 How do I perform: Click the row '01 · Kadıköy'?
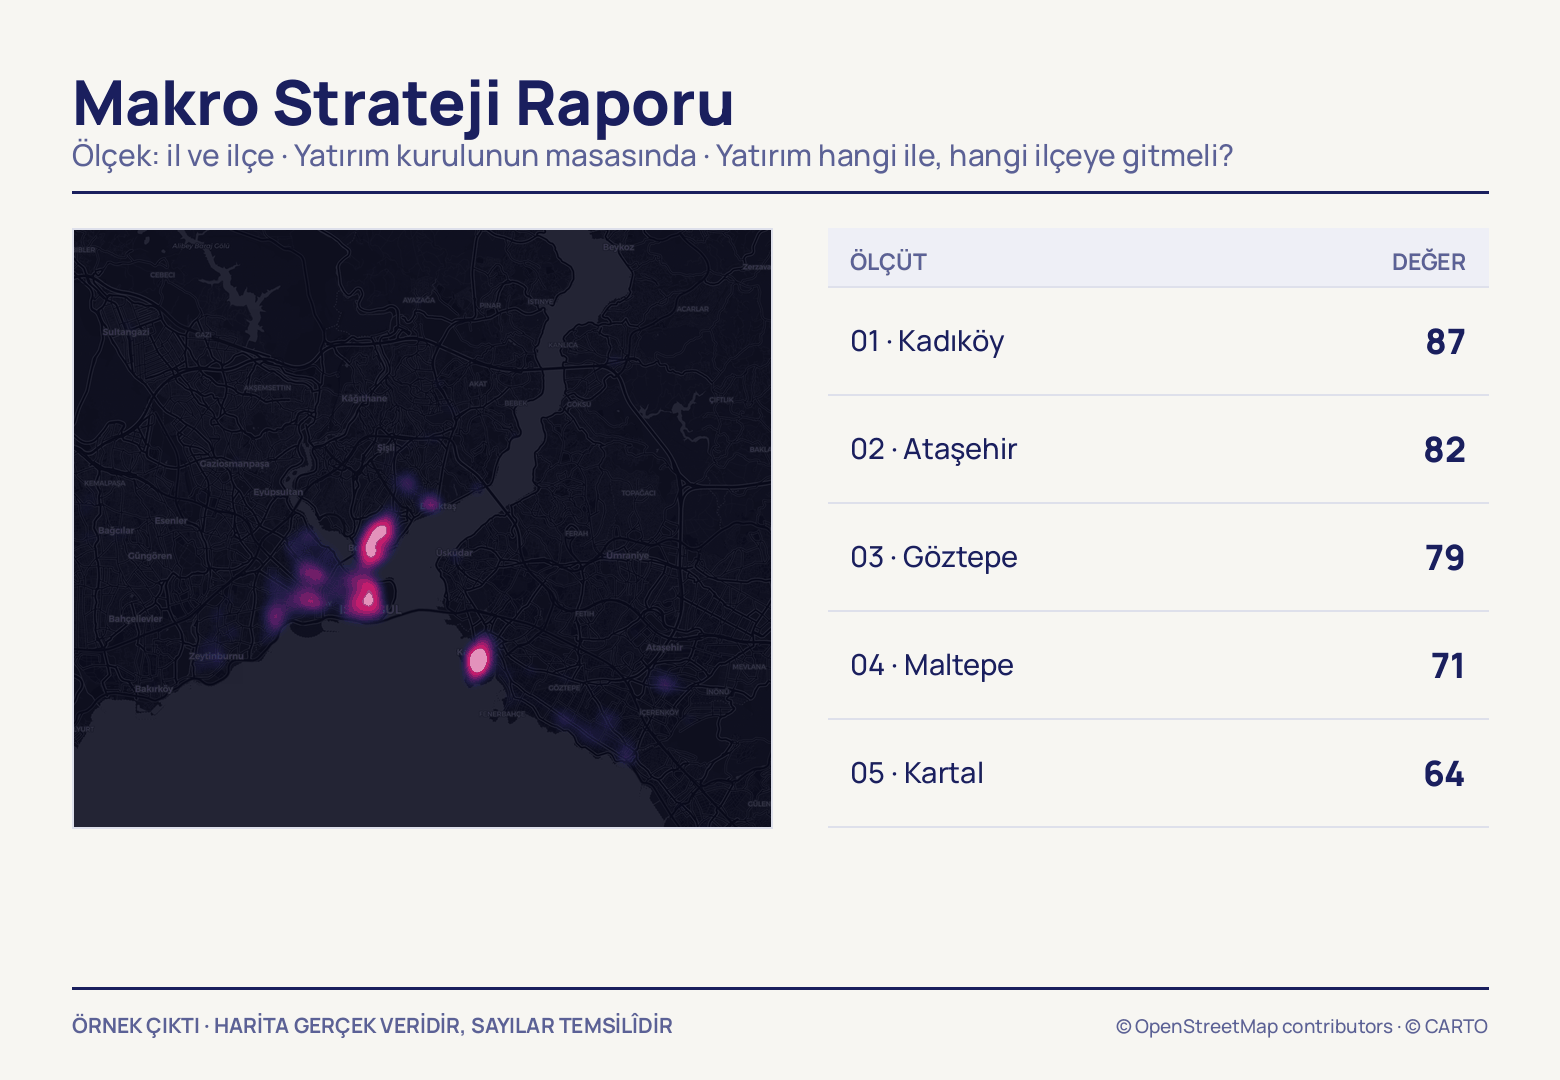[1158, 342]
